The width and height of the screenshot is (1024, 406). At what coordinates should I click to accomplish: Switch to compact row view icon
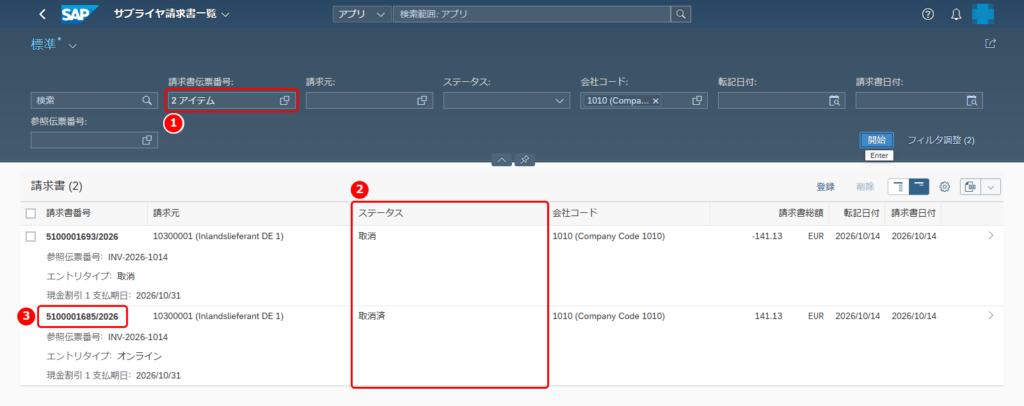[x=899, y=187]
